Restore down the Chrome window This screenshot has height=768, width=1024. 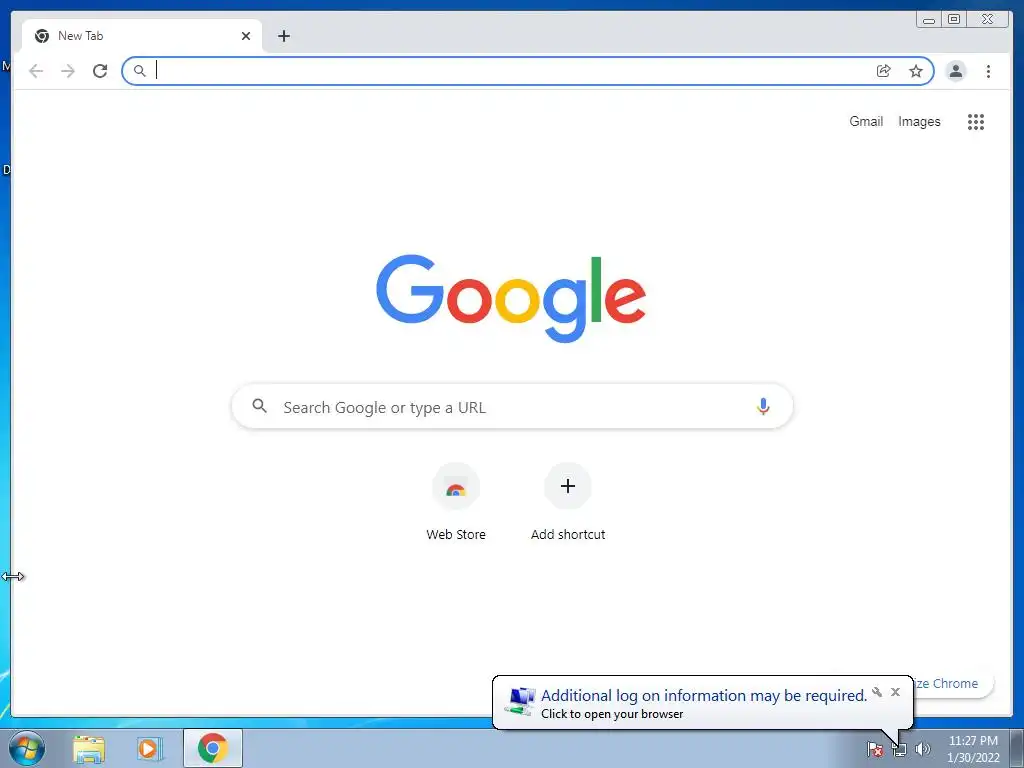click(x=954, y=20)
